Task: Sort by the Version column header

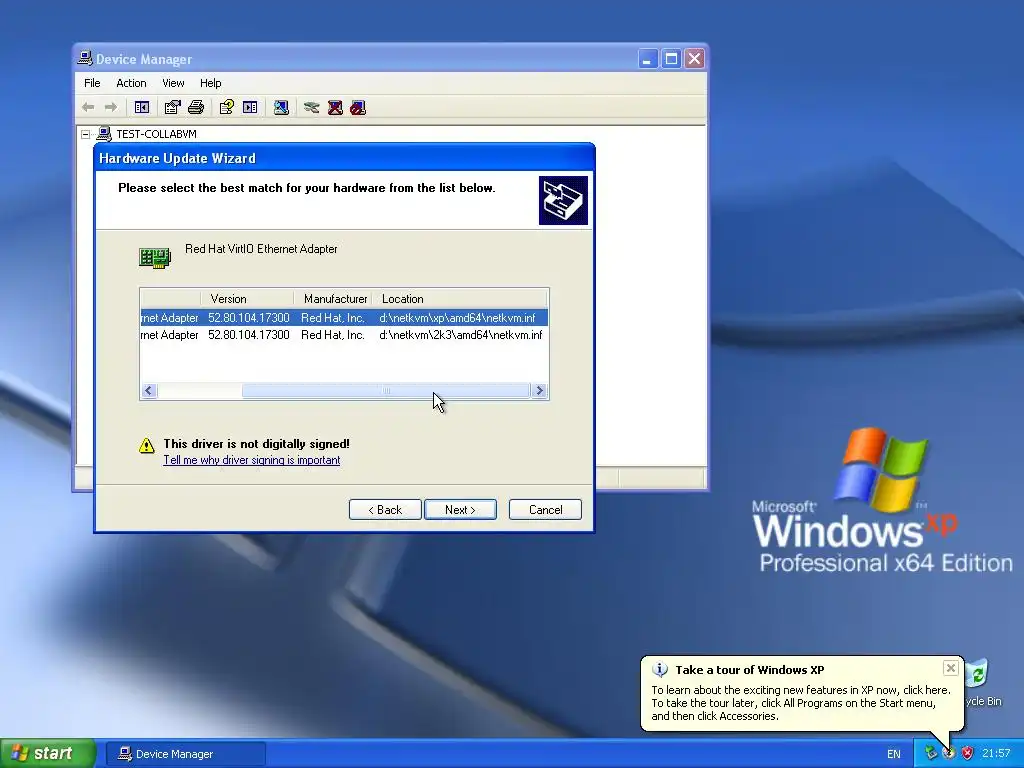Action: point(247,298)
